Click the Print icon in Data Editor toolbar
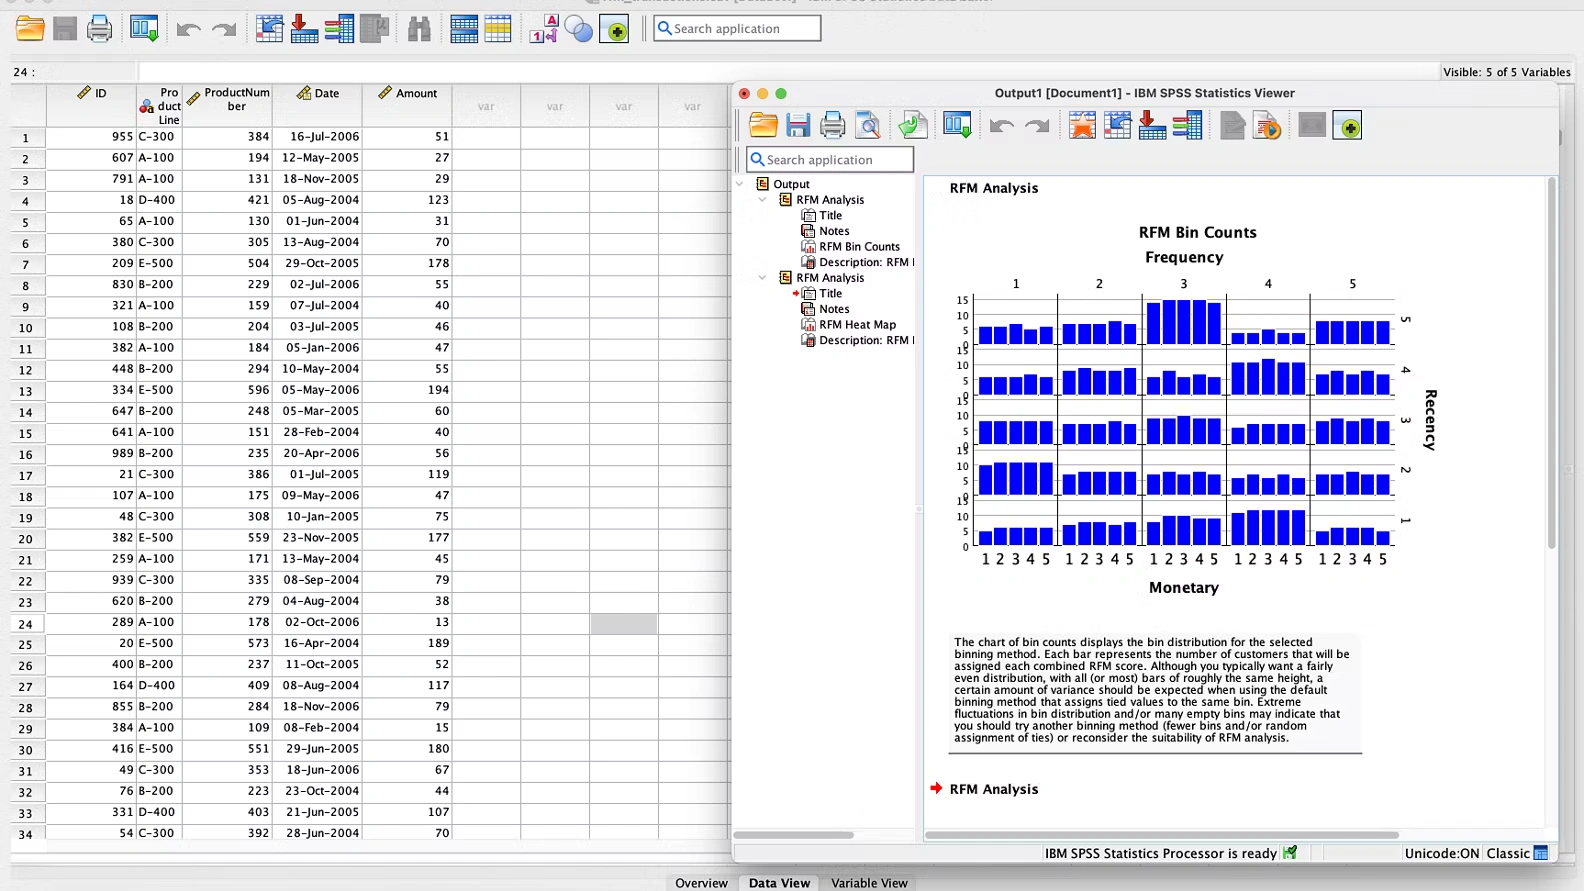This screenshot has width=1584, height=891. [x=99, y=29]
